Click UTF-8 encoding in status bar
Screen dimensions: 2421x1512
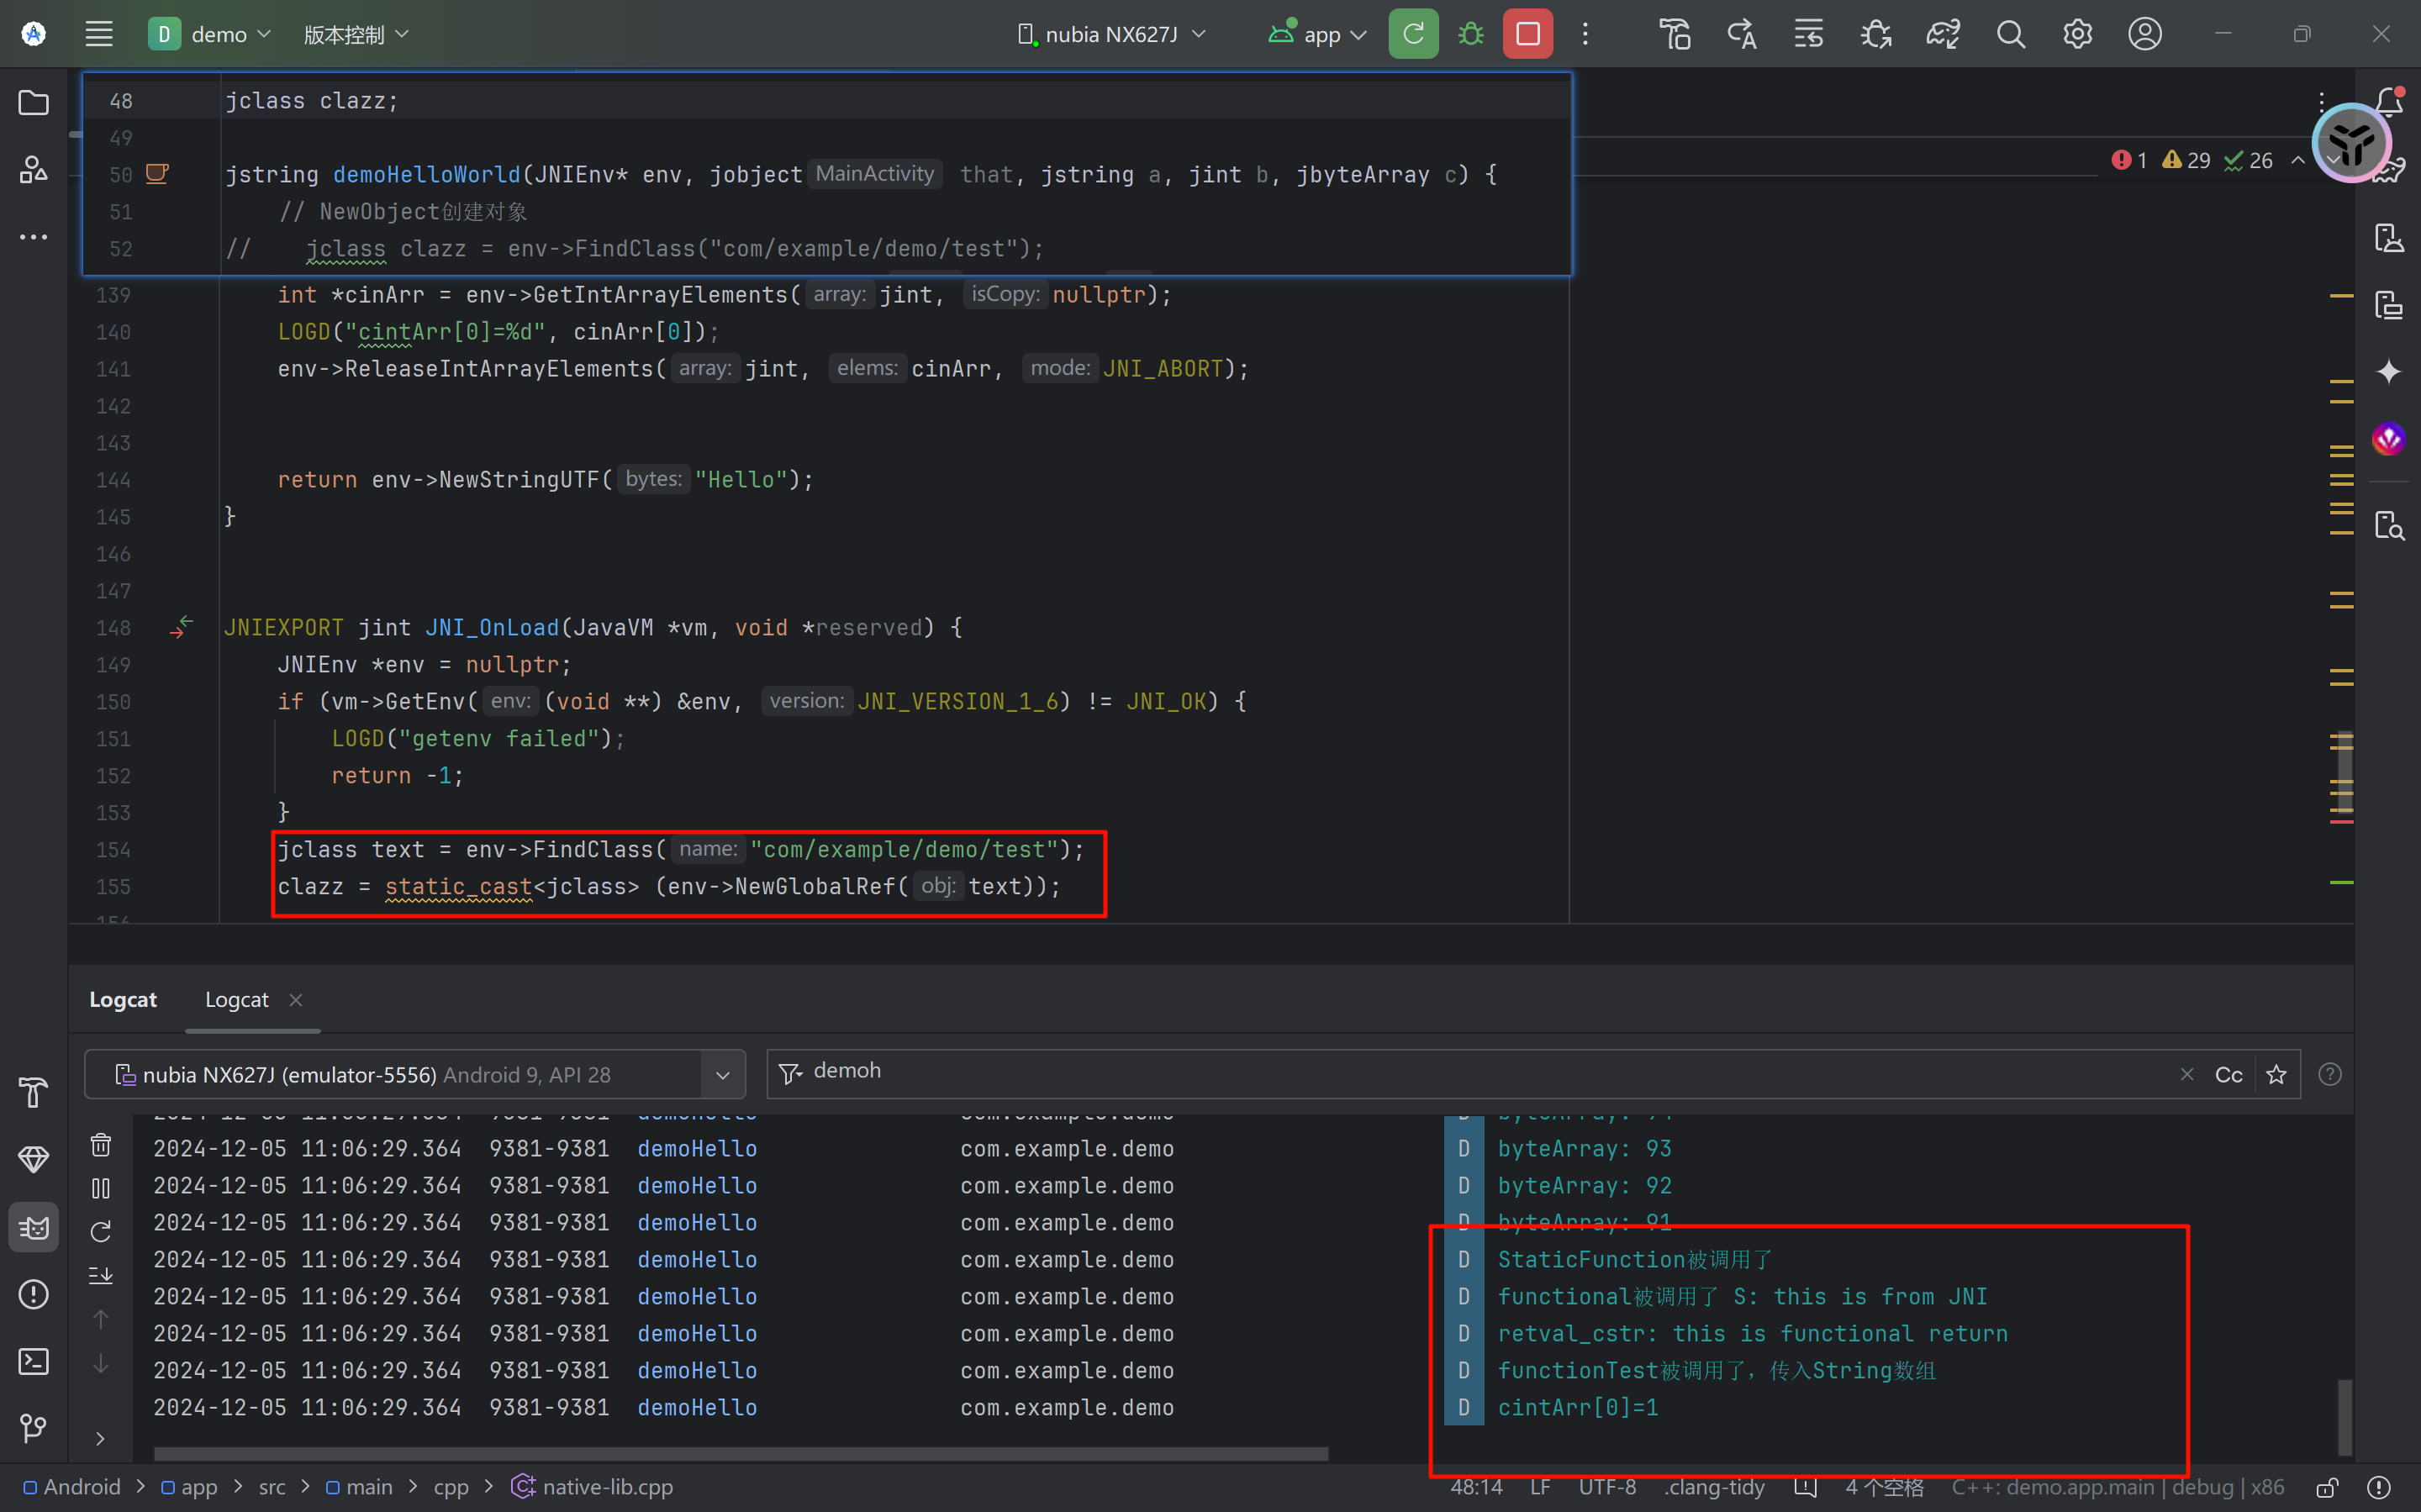click(1606, 1487)
